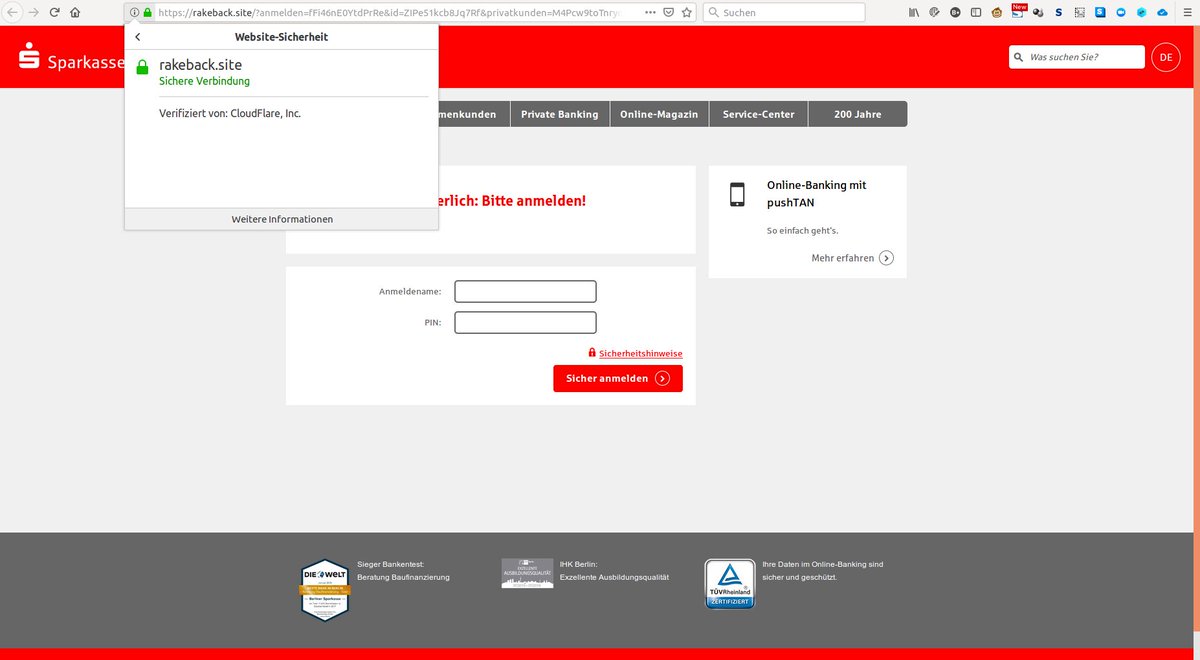This screenshot has height=660, width=1200.
Task: Click the rakeback.site domain in panel
Action: [x=200, y=65]
